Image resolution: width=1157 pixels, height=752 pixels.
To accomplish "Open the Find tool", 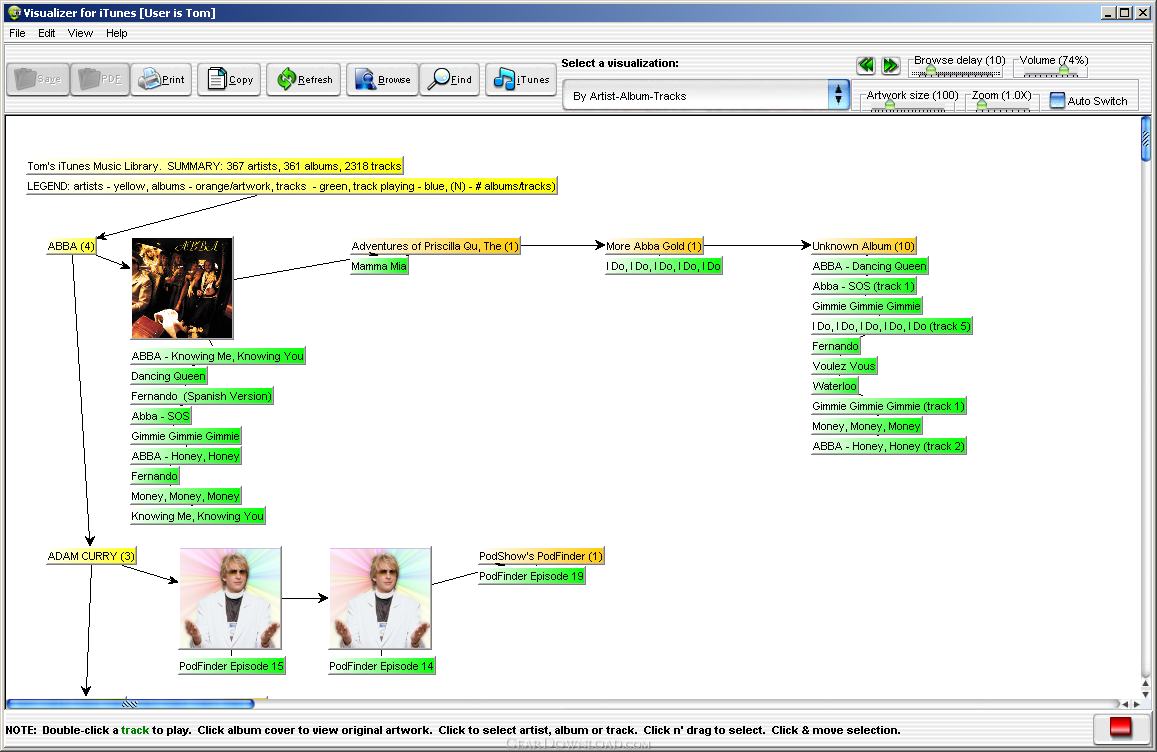I will click(x=449, y=79).
